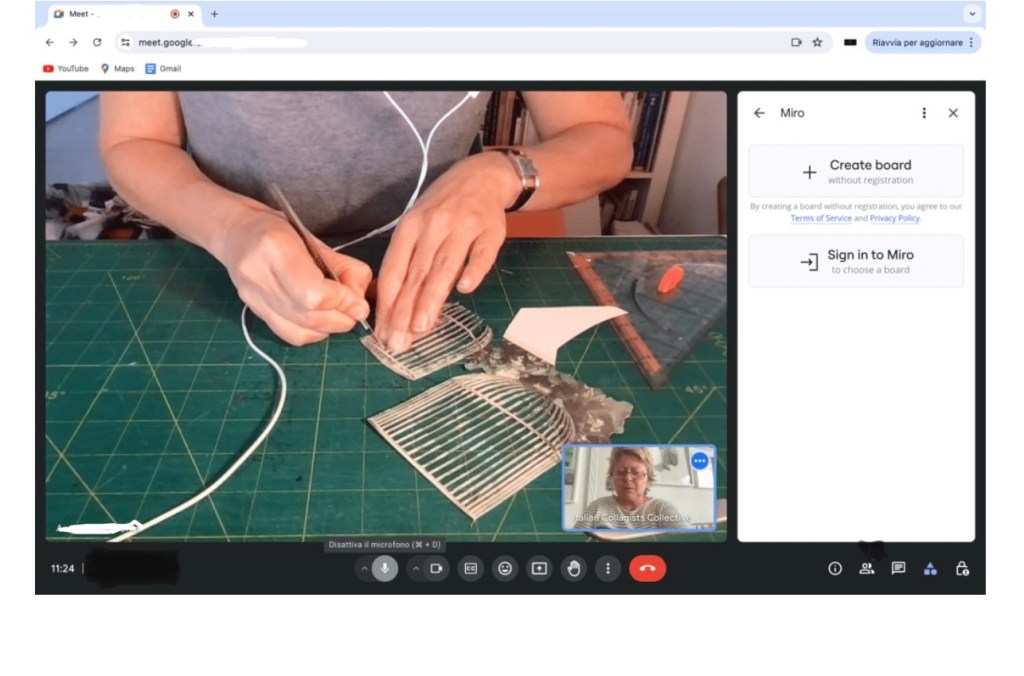Expand the camera video settings arrow
The height and width of the screenshot is (676, 1024).
click(416, 569)
